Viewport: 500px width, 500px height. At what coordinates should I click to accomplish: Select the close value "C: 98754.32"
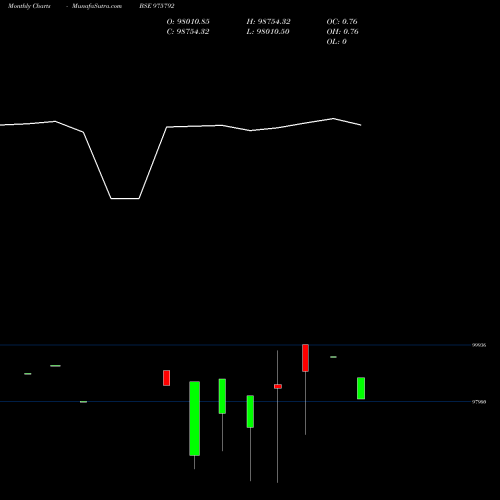(x=188, y=32)
